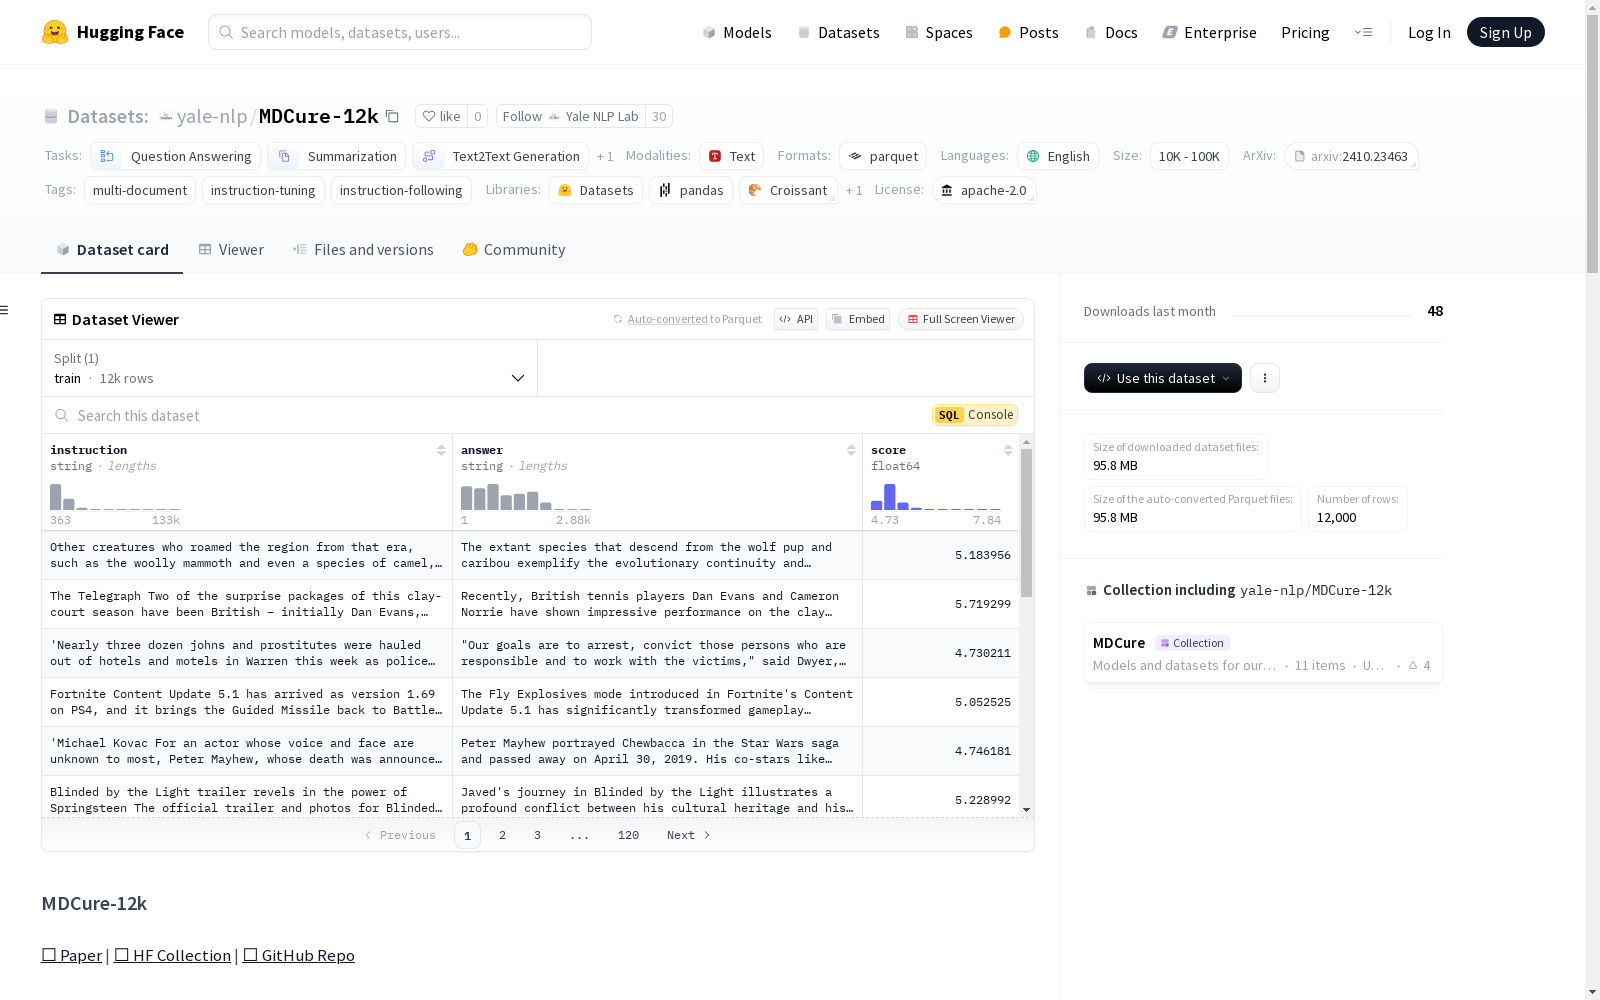Viewport: 1600px width, 1000px height.
Task: Focus the top search models field
Action: 400,32
